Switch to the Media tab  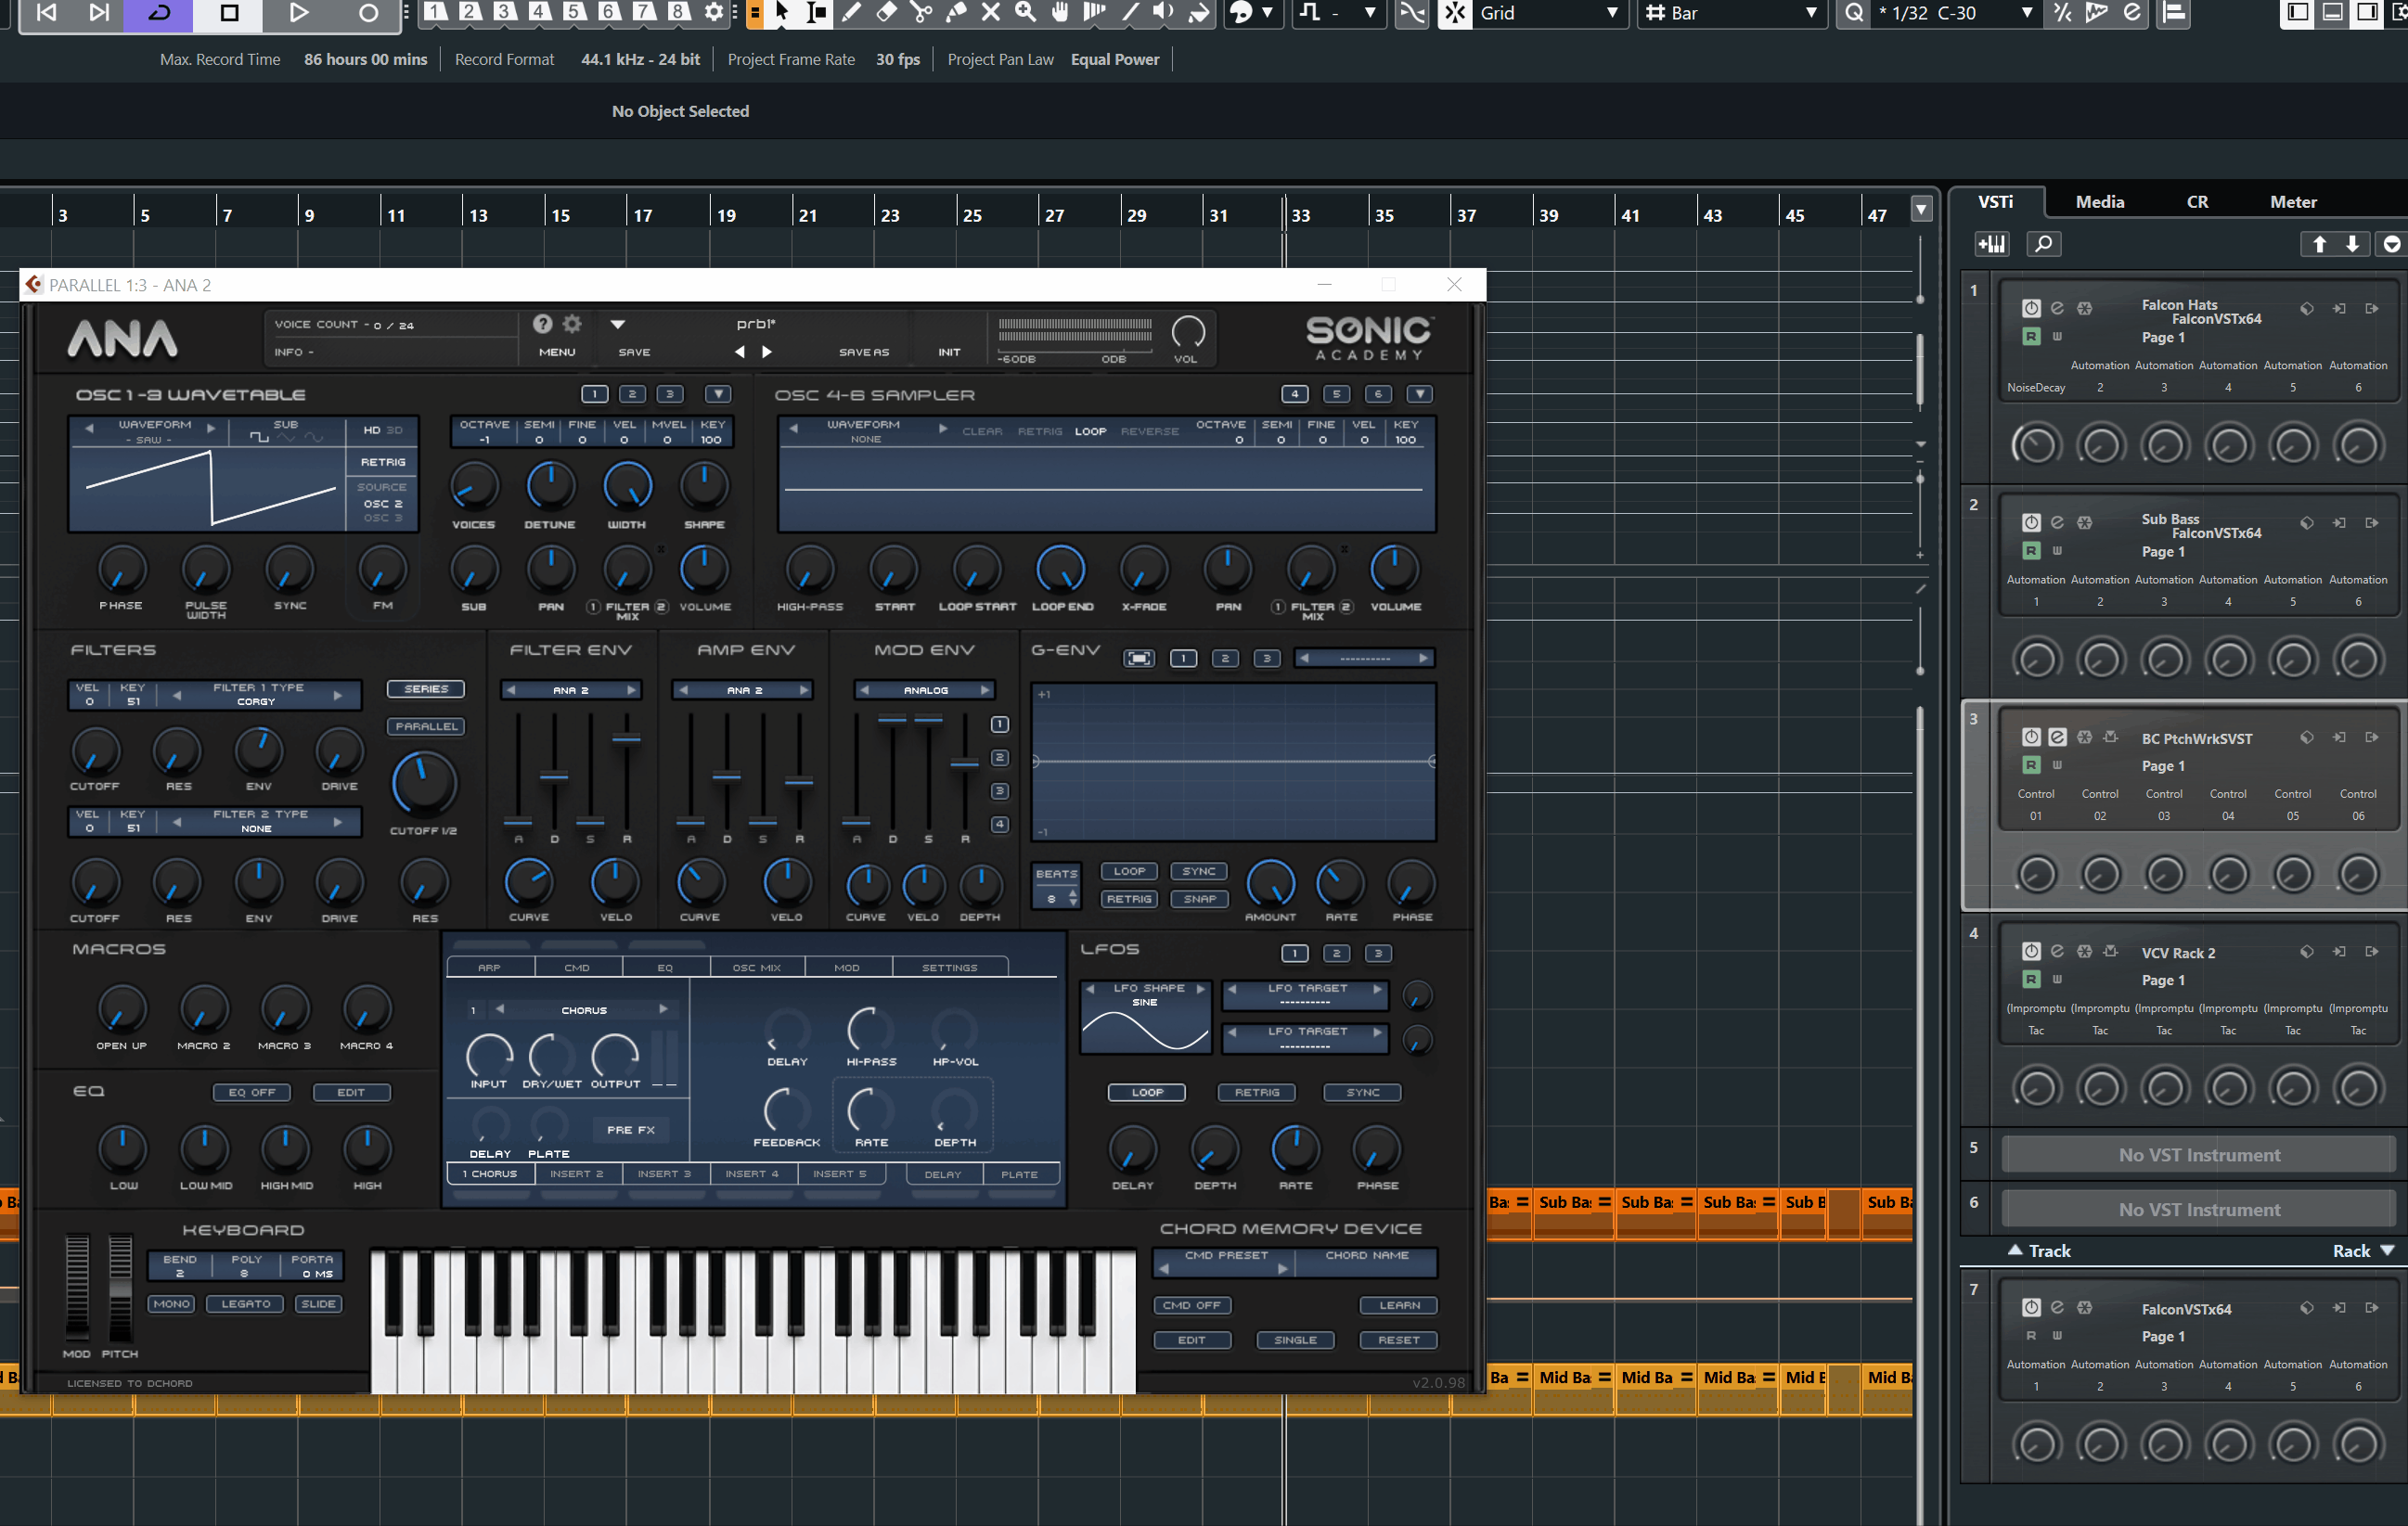point(2100,202)
